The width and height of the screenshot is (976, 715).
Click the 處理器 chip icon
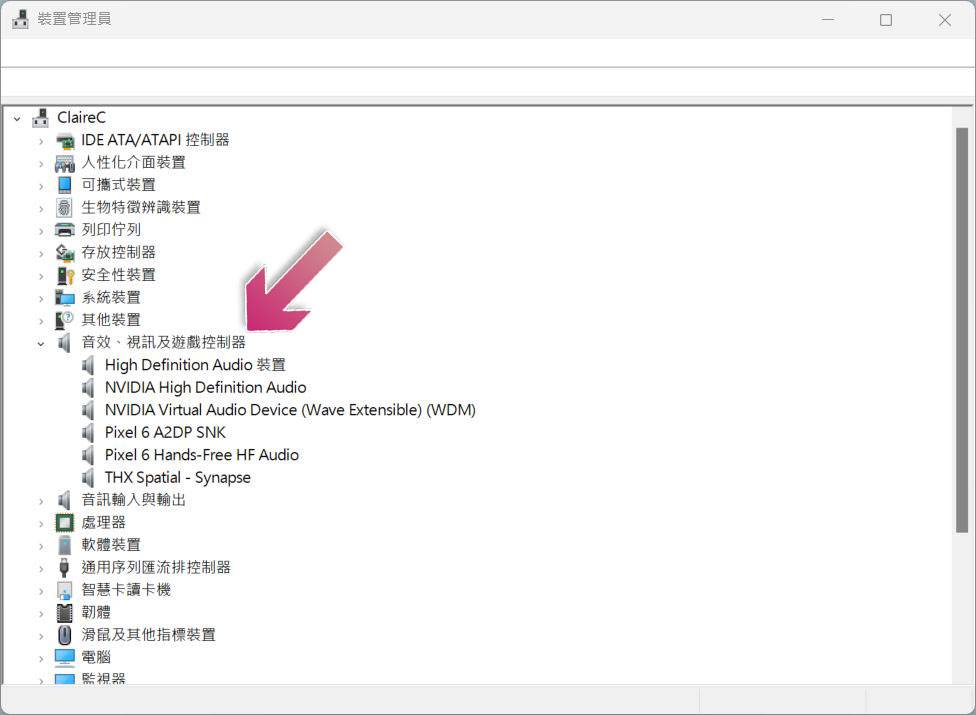tap(65, 522)
